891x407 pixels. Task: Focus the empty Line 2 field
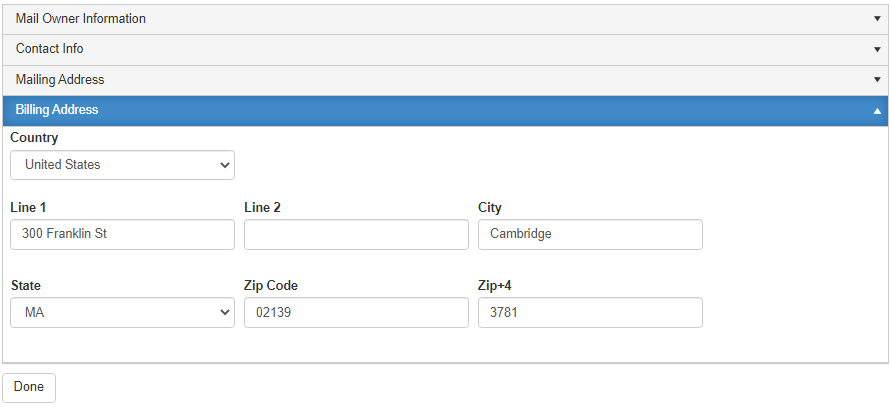(356, 234)
